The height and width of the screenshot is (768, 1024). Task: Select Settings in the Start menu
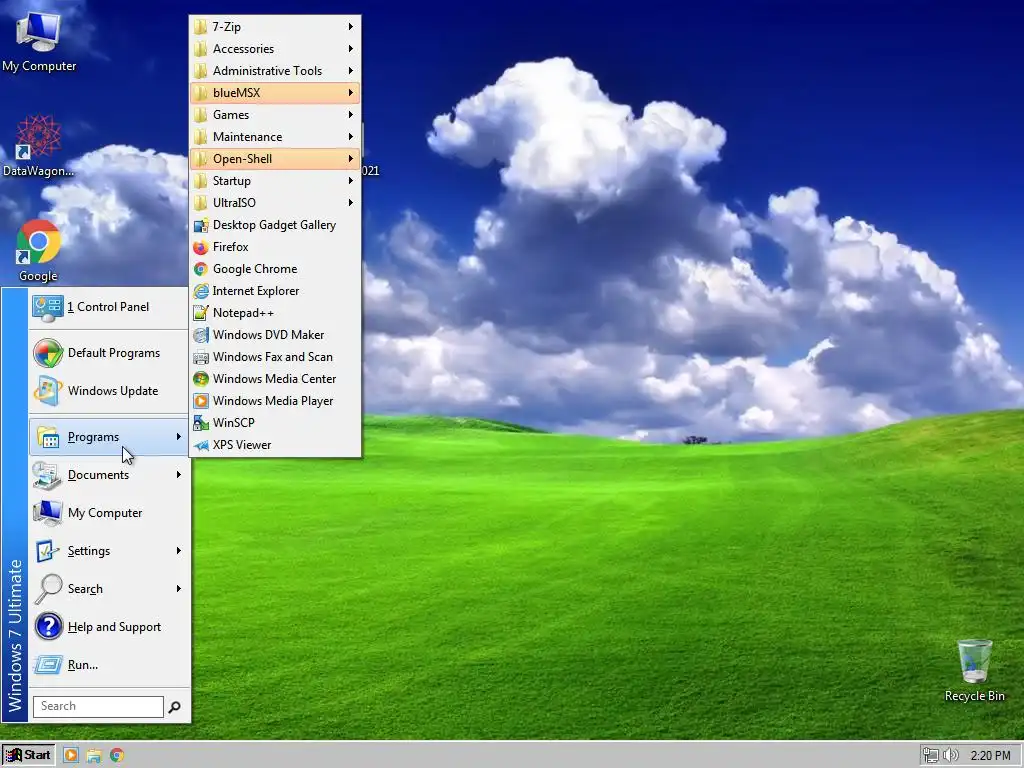tap(108, 551)
